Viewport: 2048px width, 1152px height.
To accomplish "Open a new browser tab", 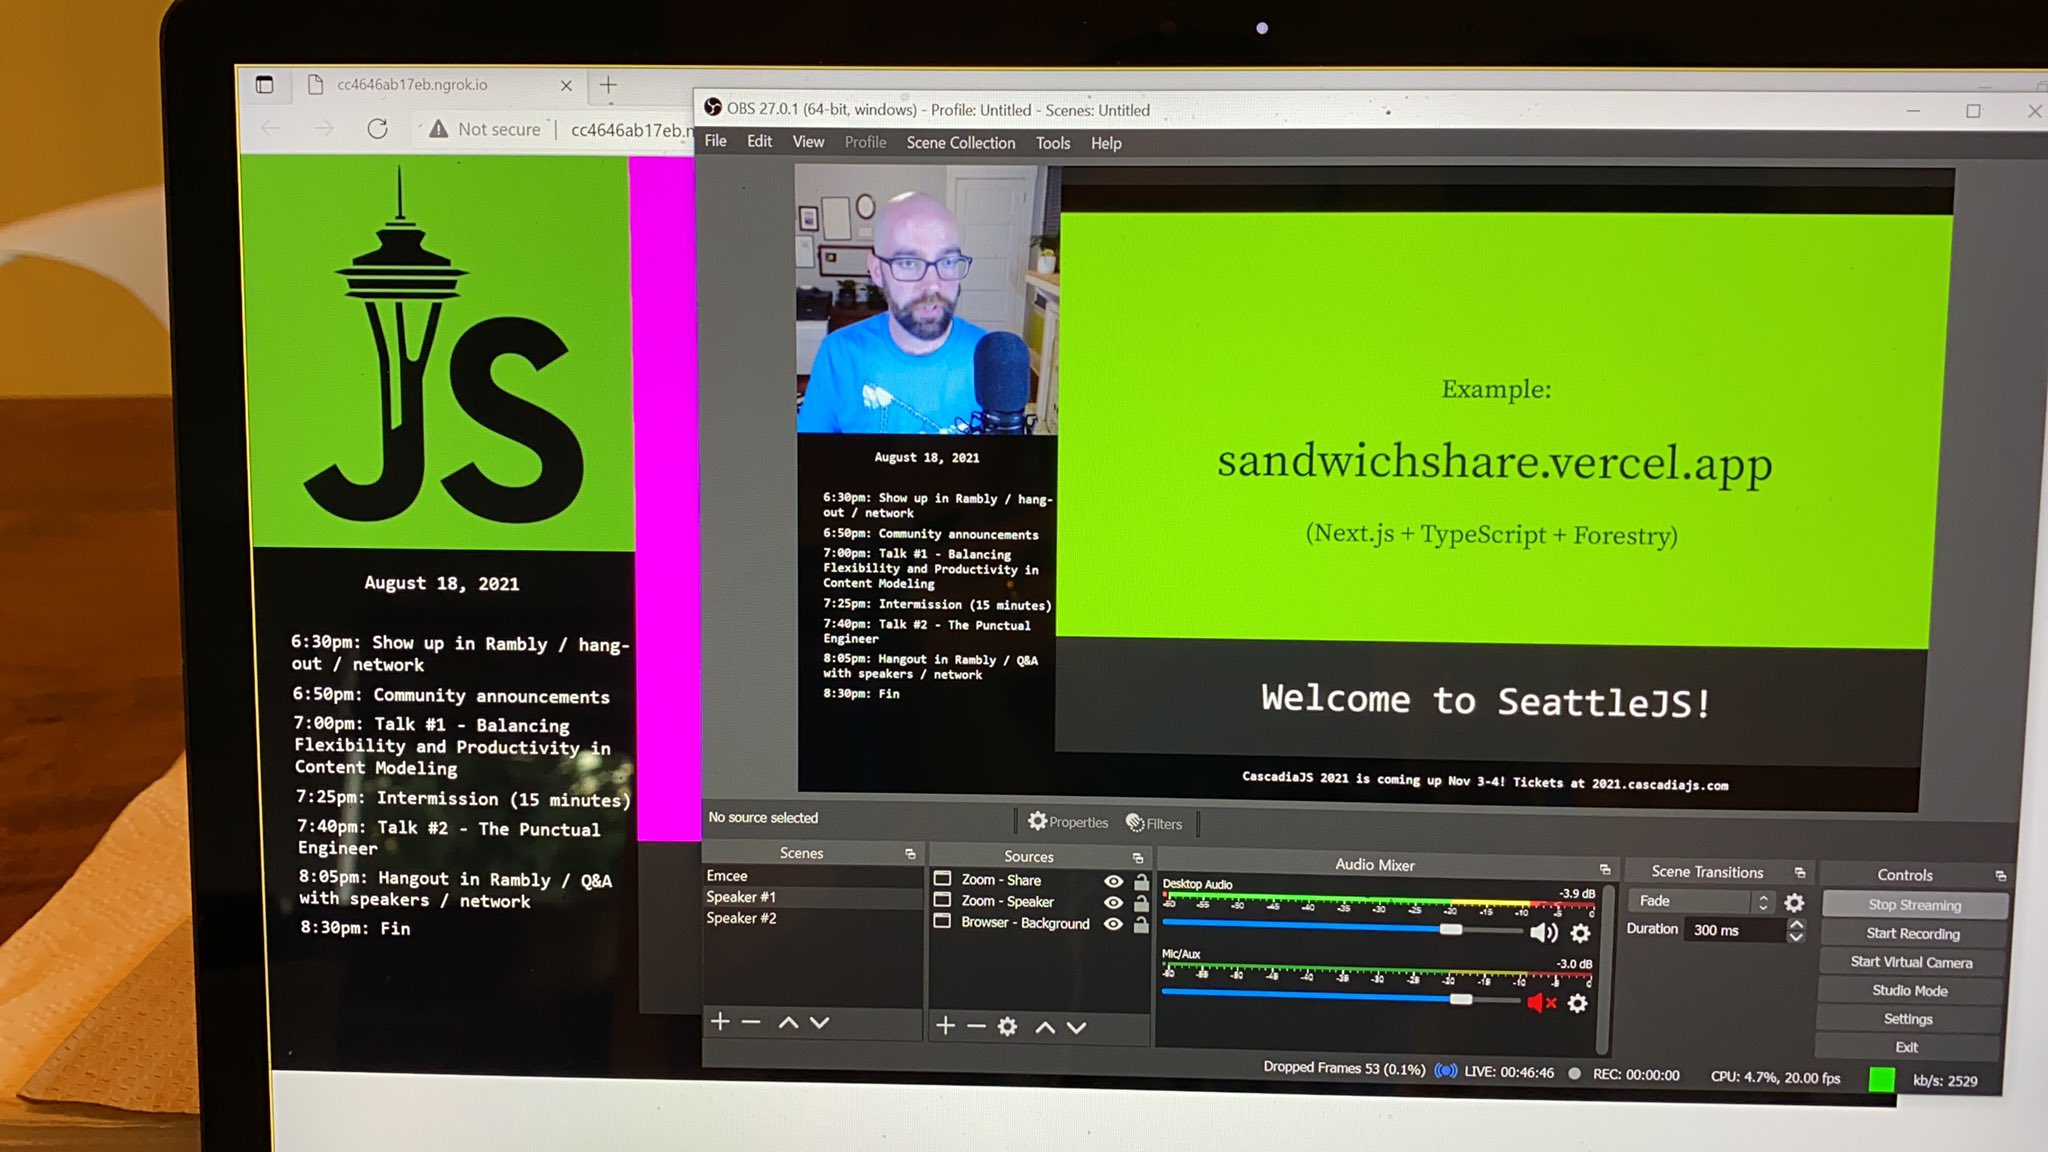I will tap(608, 85).
